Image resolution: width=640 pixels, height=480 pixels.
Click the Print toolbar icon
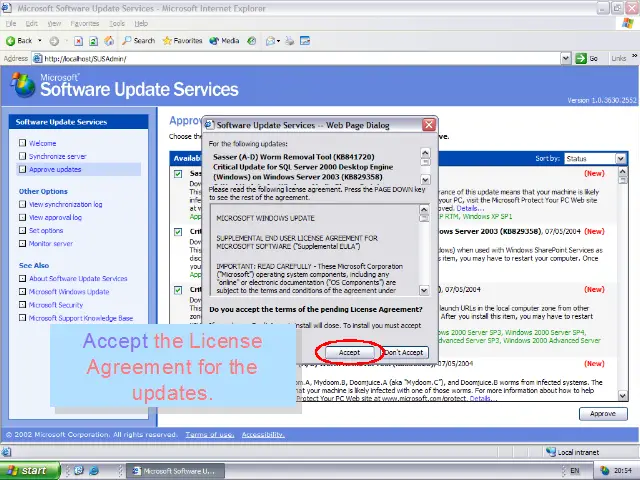coord(289,41)
